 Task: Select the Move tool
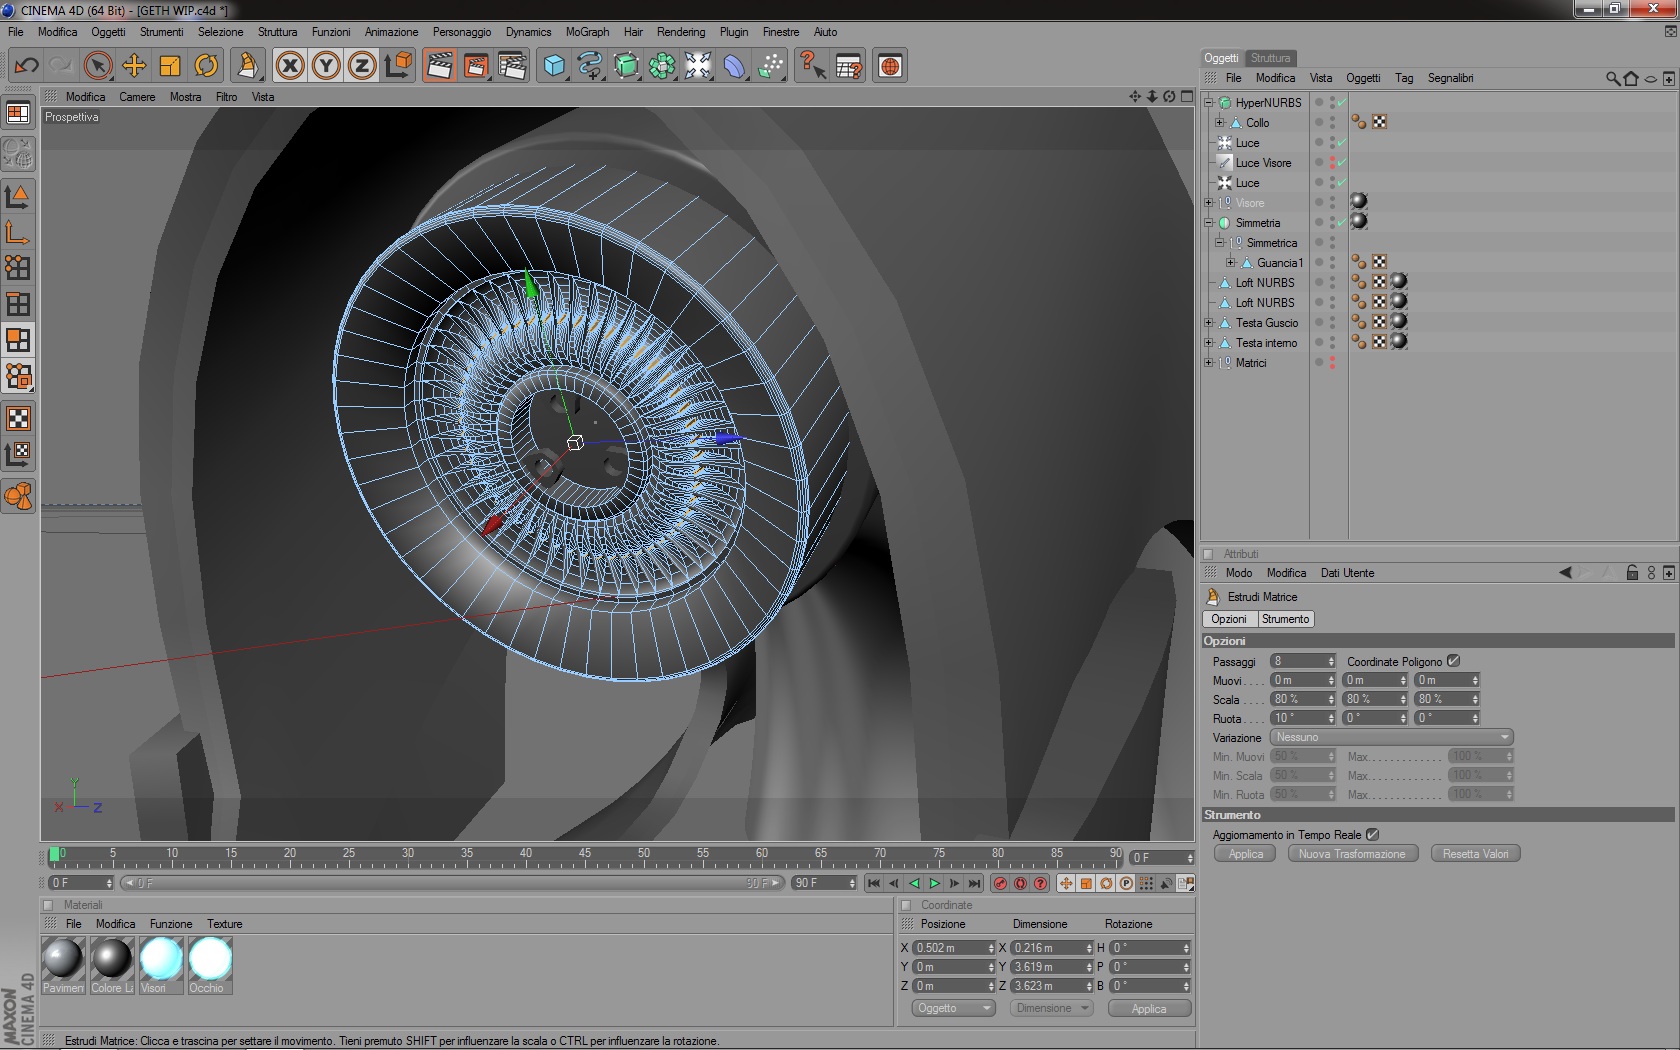pyautogui.click(x=133, y=66)
